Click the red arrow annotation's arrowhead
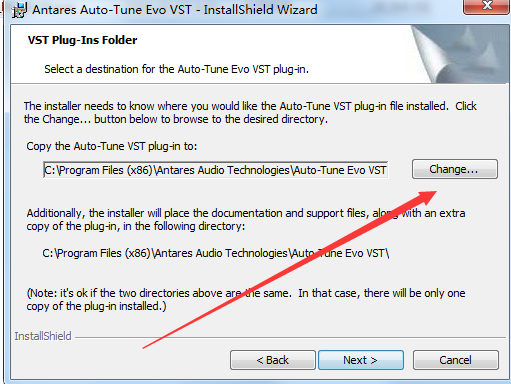The height and width of the screenshot is (384, 511). click(427, 197)
